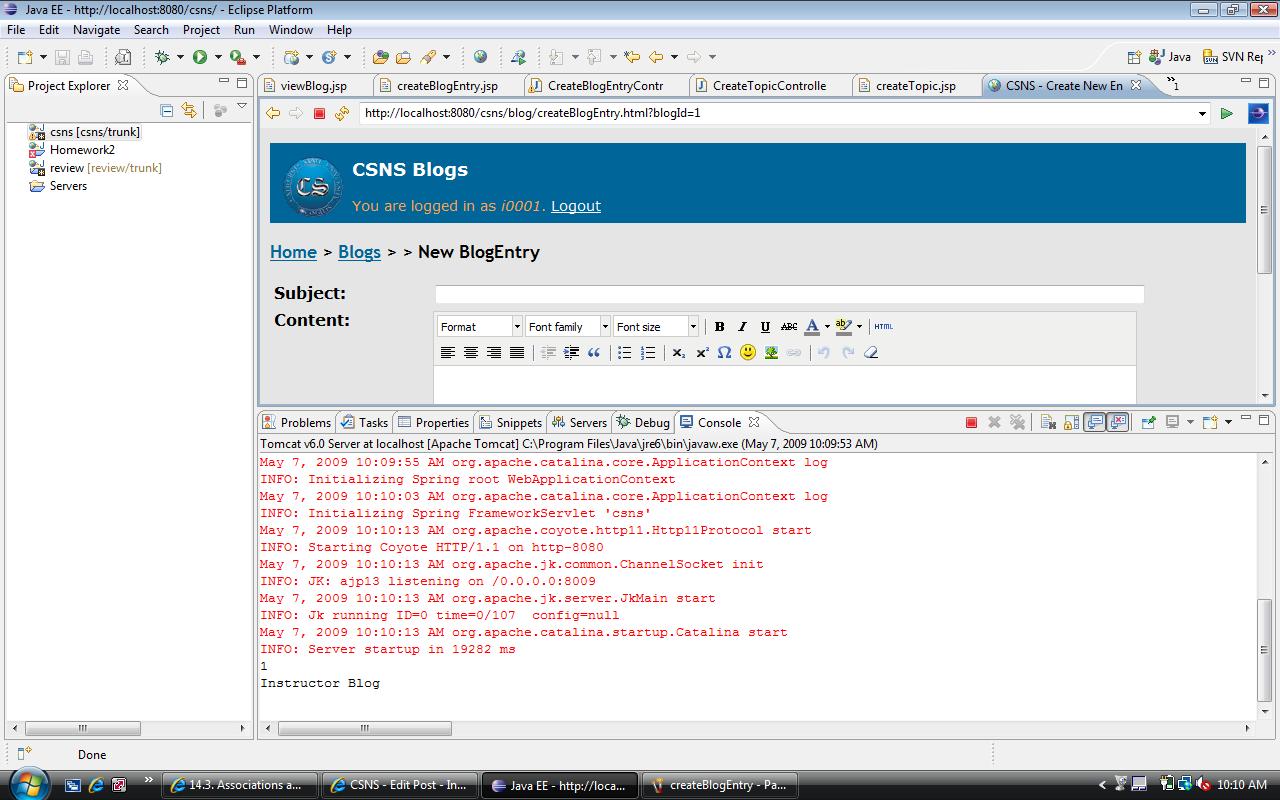Click the Logout link

(575, 206)
